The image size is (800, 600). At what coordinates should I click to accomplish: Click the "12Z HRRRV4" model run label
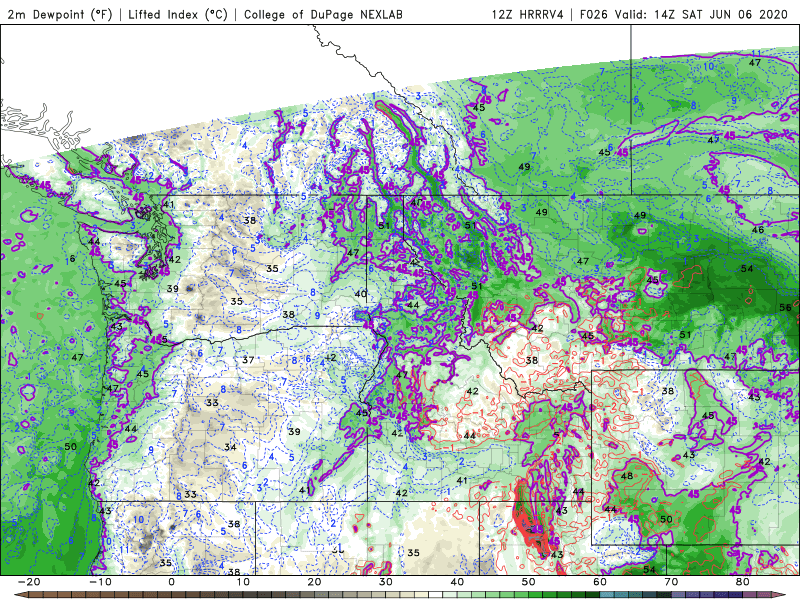(528, 14)
